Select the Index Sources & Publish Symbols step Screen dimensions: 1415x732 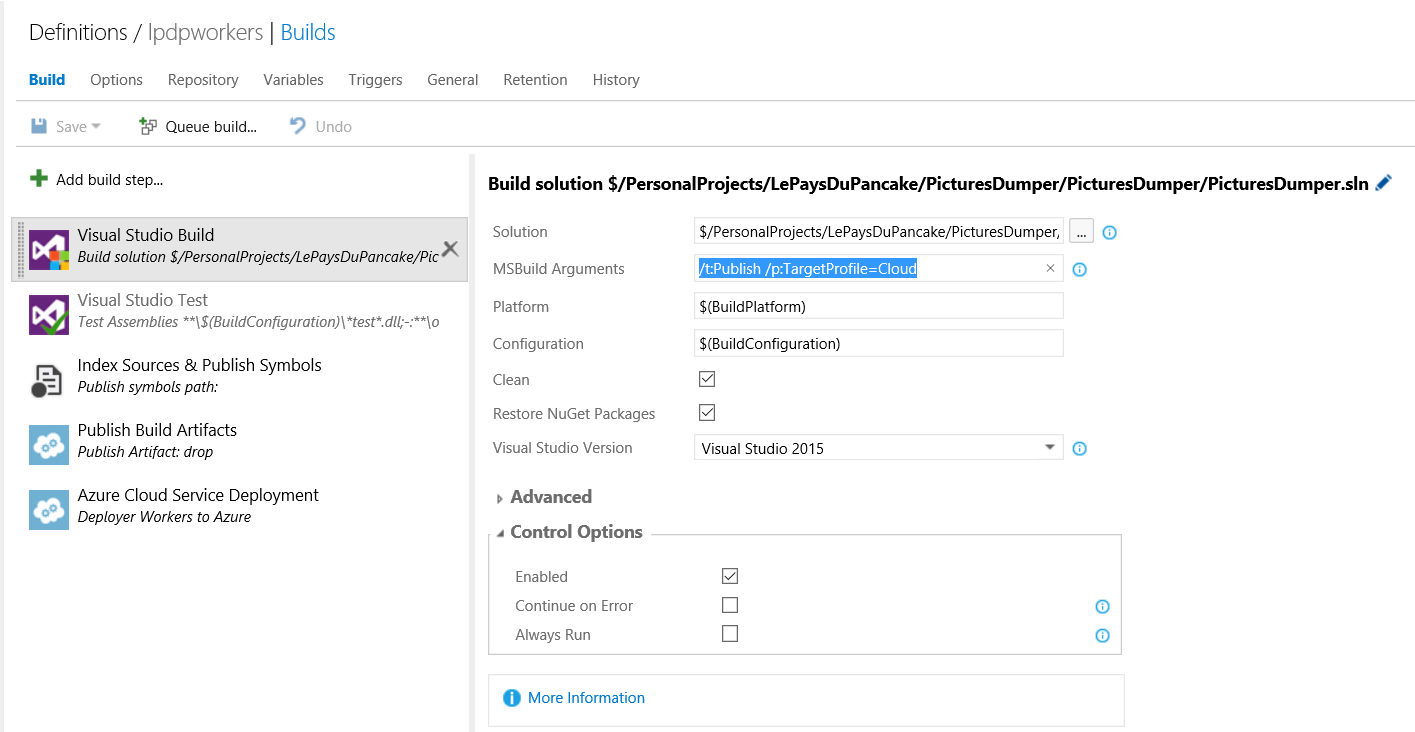(x=239, y=379)
